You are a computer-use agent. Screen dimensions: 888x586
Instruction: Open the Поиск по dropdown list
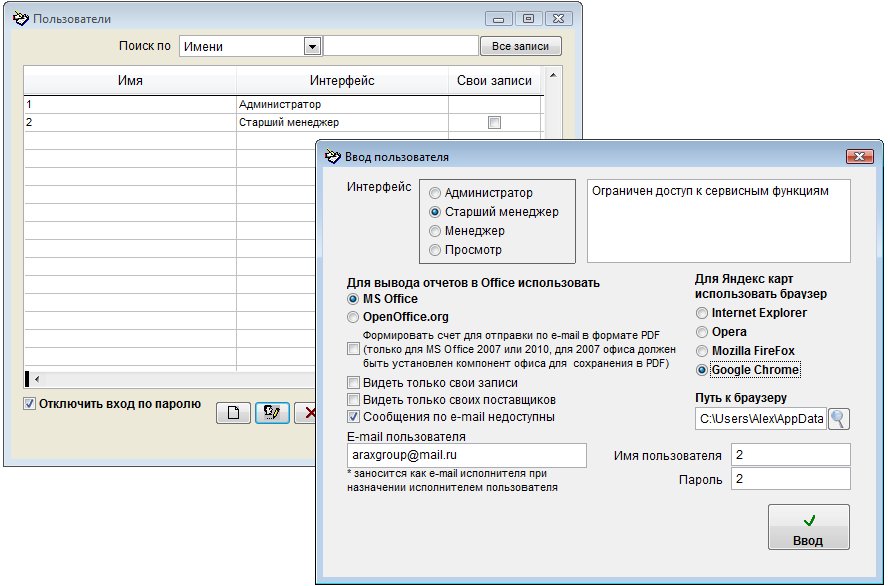[312, 47]
